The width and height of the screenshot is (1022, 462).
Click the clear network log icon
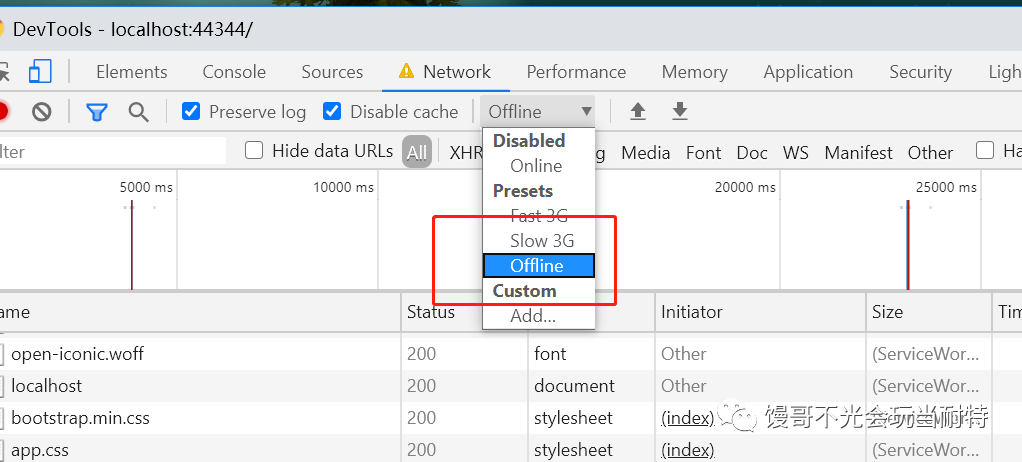coord(42,112)
